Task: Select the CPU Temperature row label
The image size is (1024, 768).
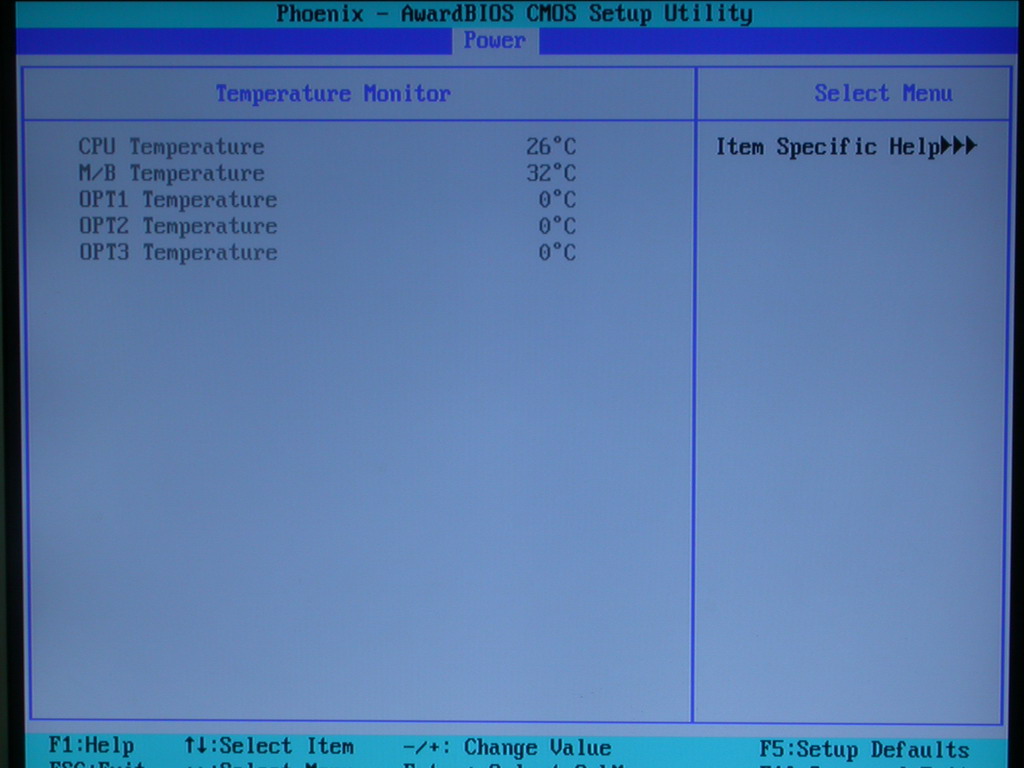Action: coord(171,147)
